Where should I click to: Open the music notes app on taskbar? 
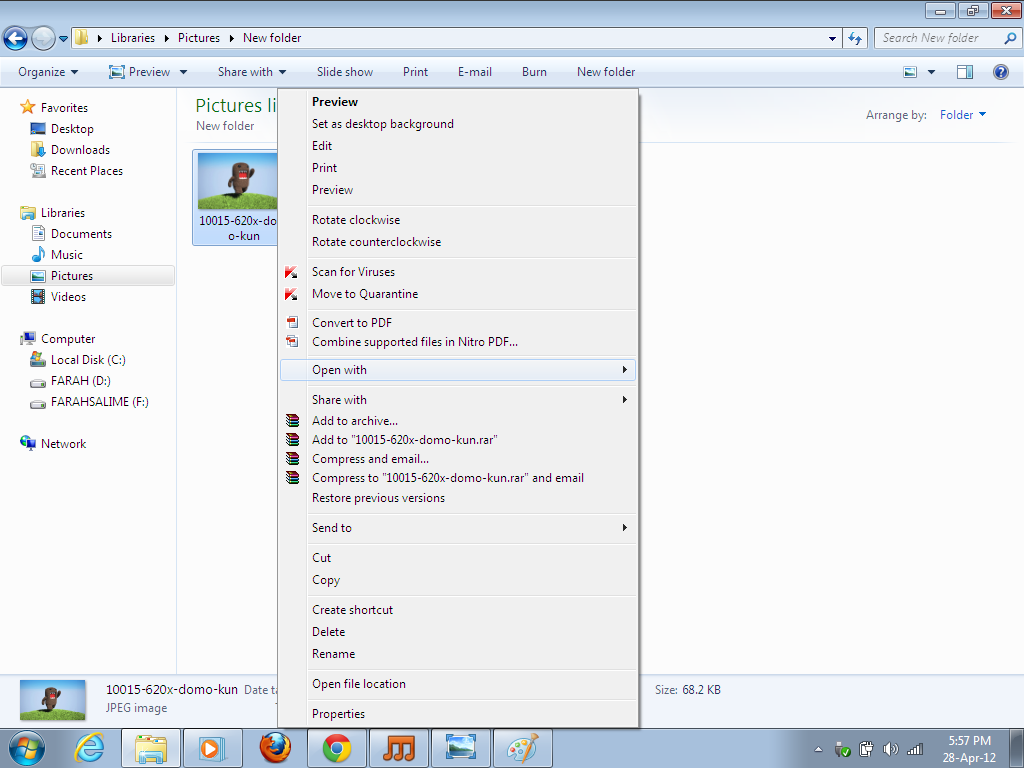click(398, 748)
